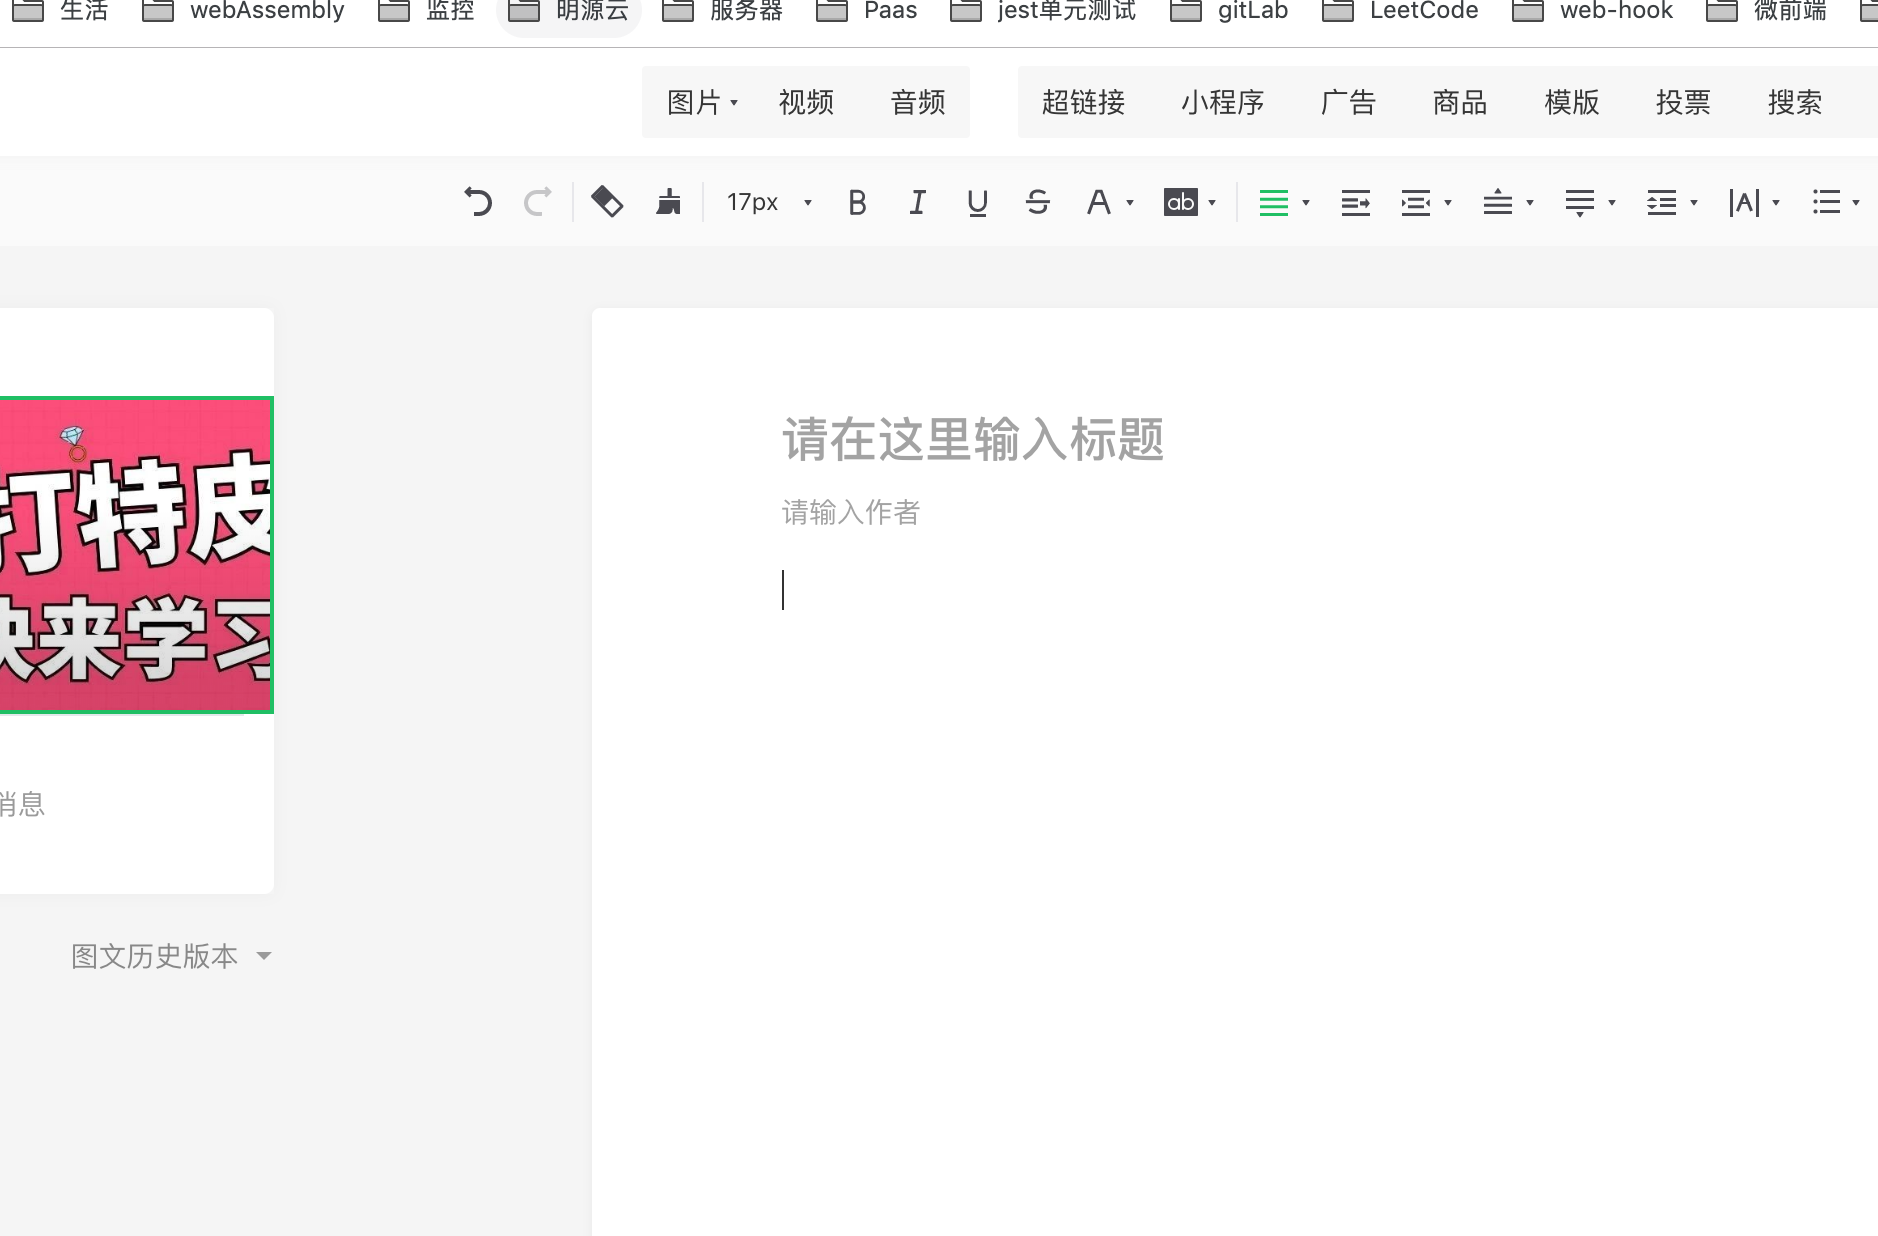This screenshot has width=1878, height=1236.
Task: Click the spacing-after-paragraph icon
Action: (x=1580, y=203)
